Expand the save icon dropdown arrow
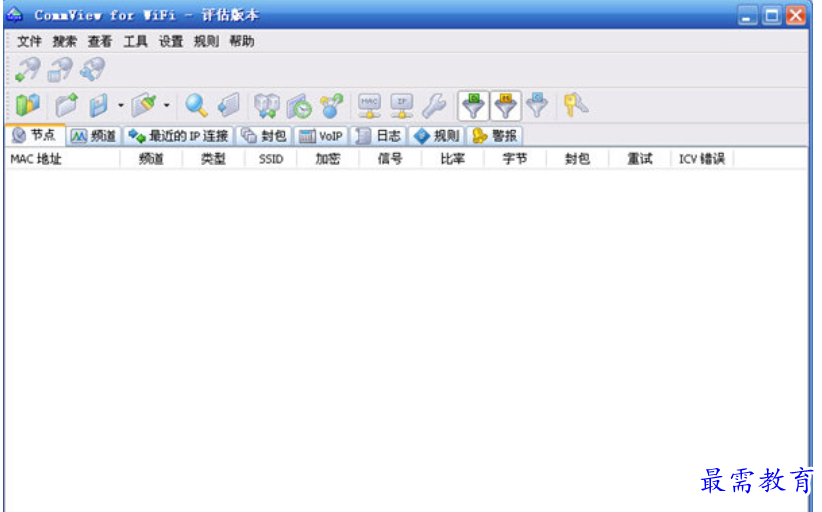The width and height of the screenshot is (822, 512). point(121,105)
